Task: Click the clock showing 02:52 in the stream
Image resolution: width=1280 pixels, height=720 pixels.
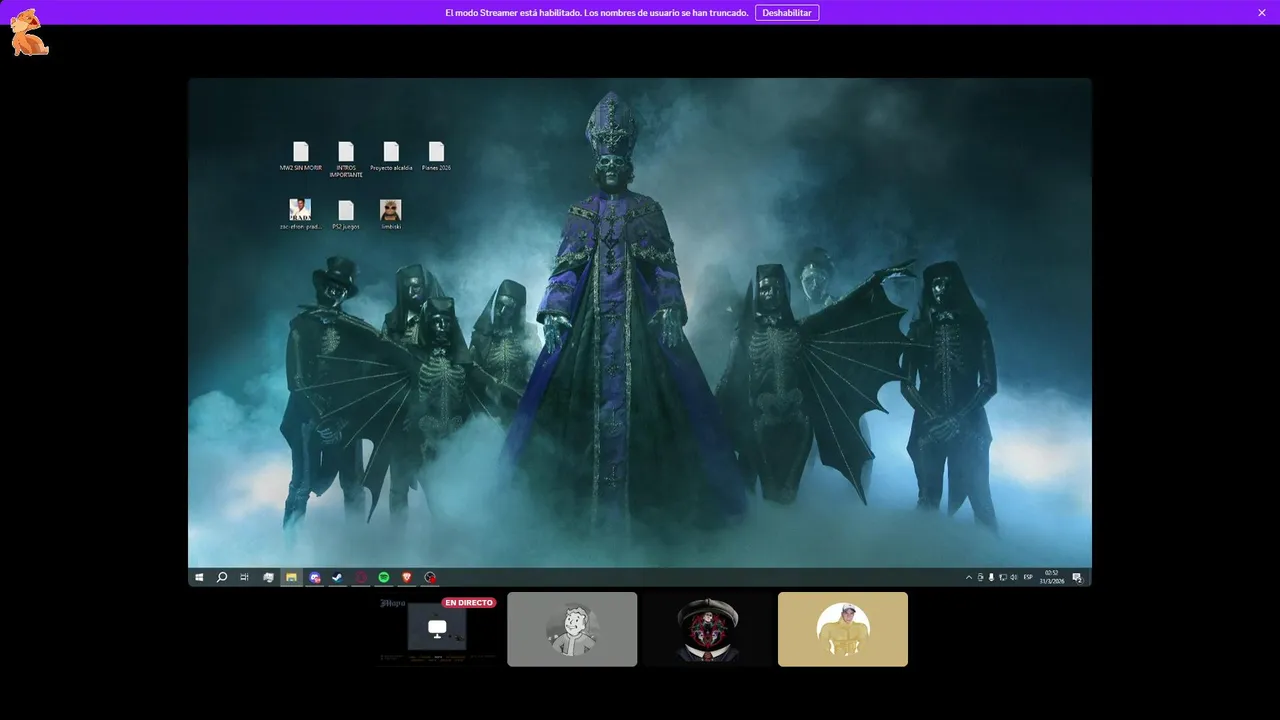Action: pyautogui.click(x=1052, y=577)
